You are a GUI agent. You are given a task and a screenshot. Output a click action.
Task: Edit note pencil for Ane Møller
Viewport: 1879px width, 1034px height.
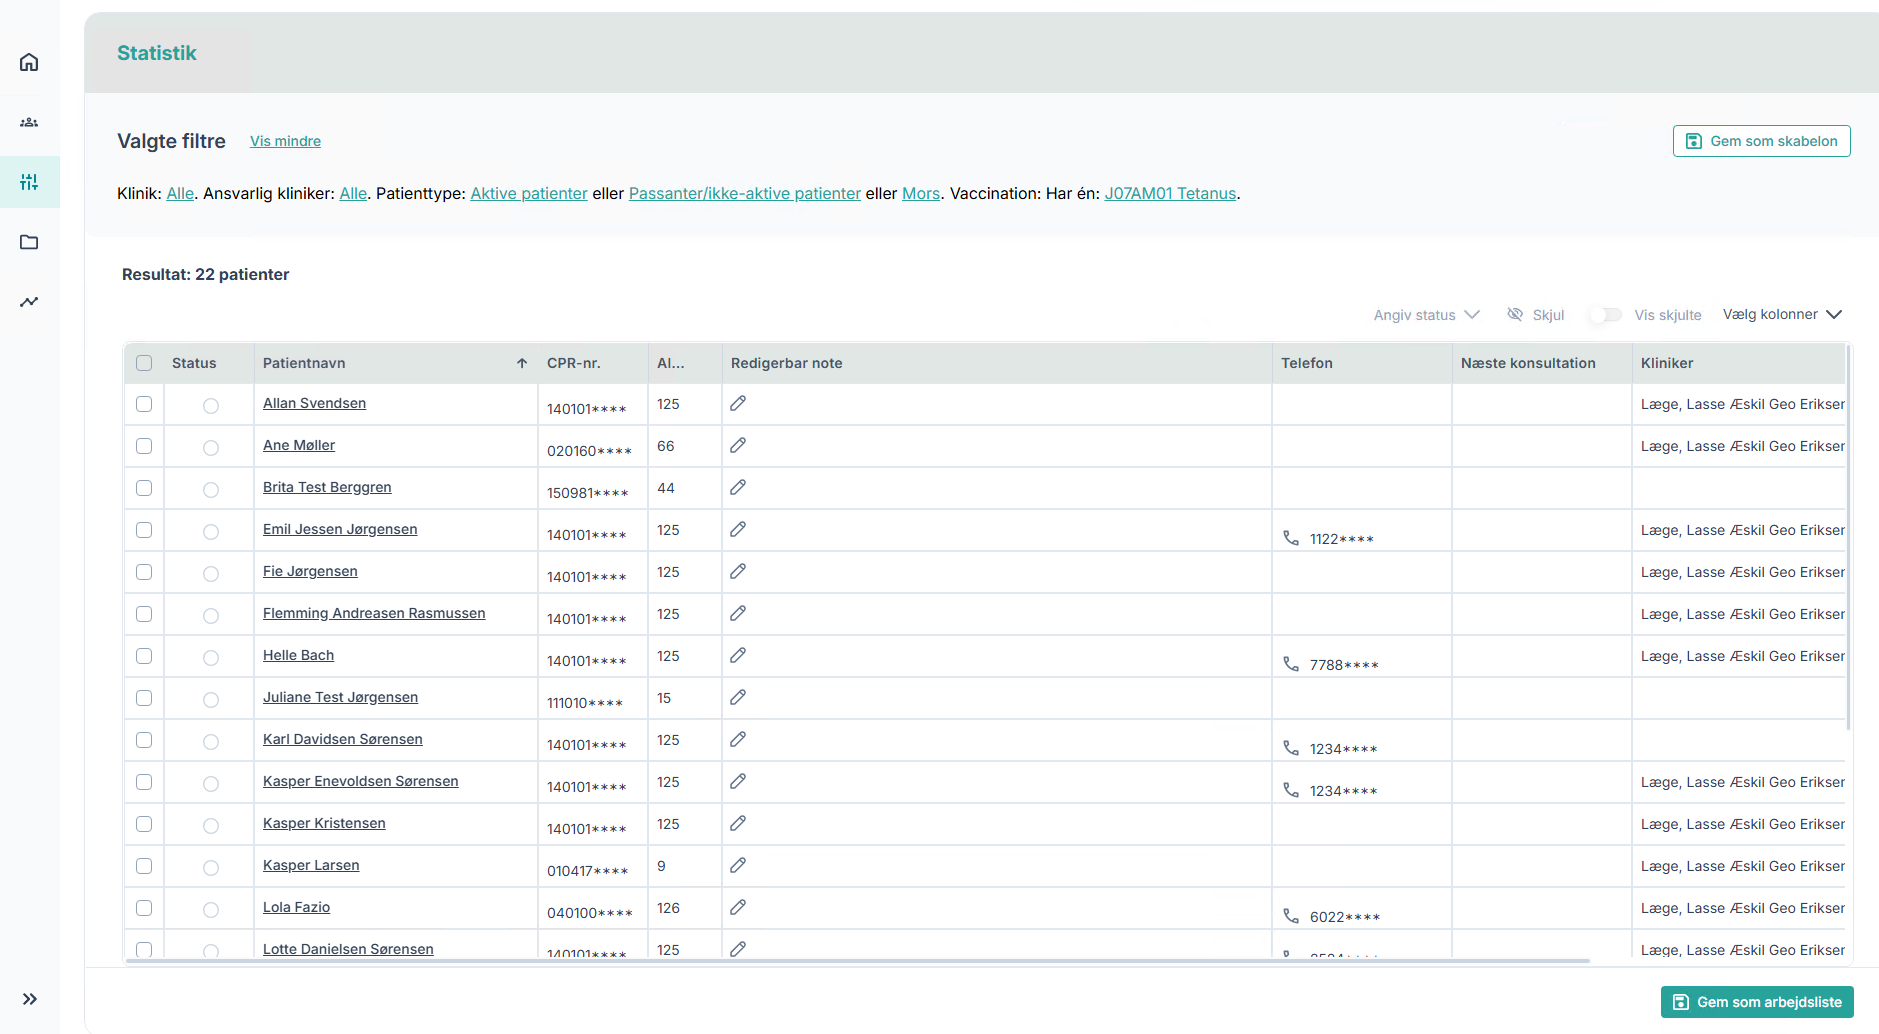(738, 445)
